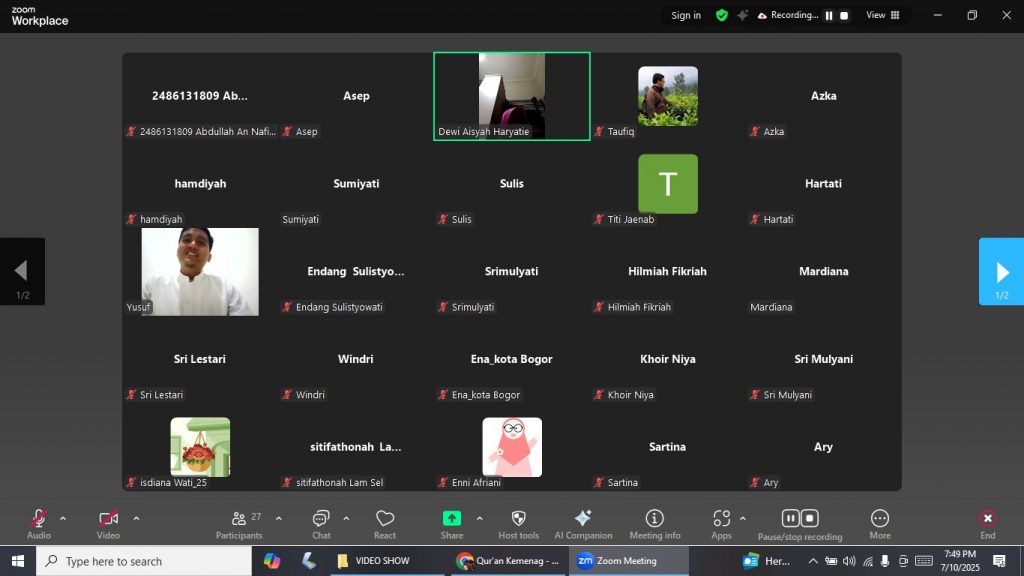This screenshot has width=1024, height=576.
Task: Expand video options arrow next to Video
Action: click(136, 518)
